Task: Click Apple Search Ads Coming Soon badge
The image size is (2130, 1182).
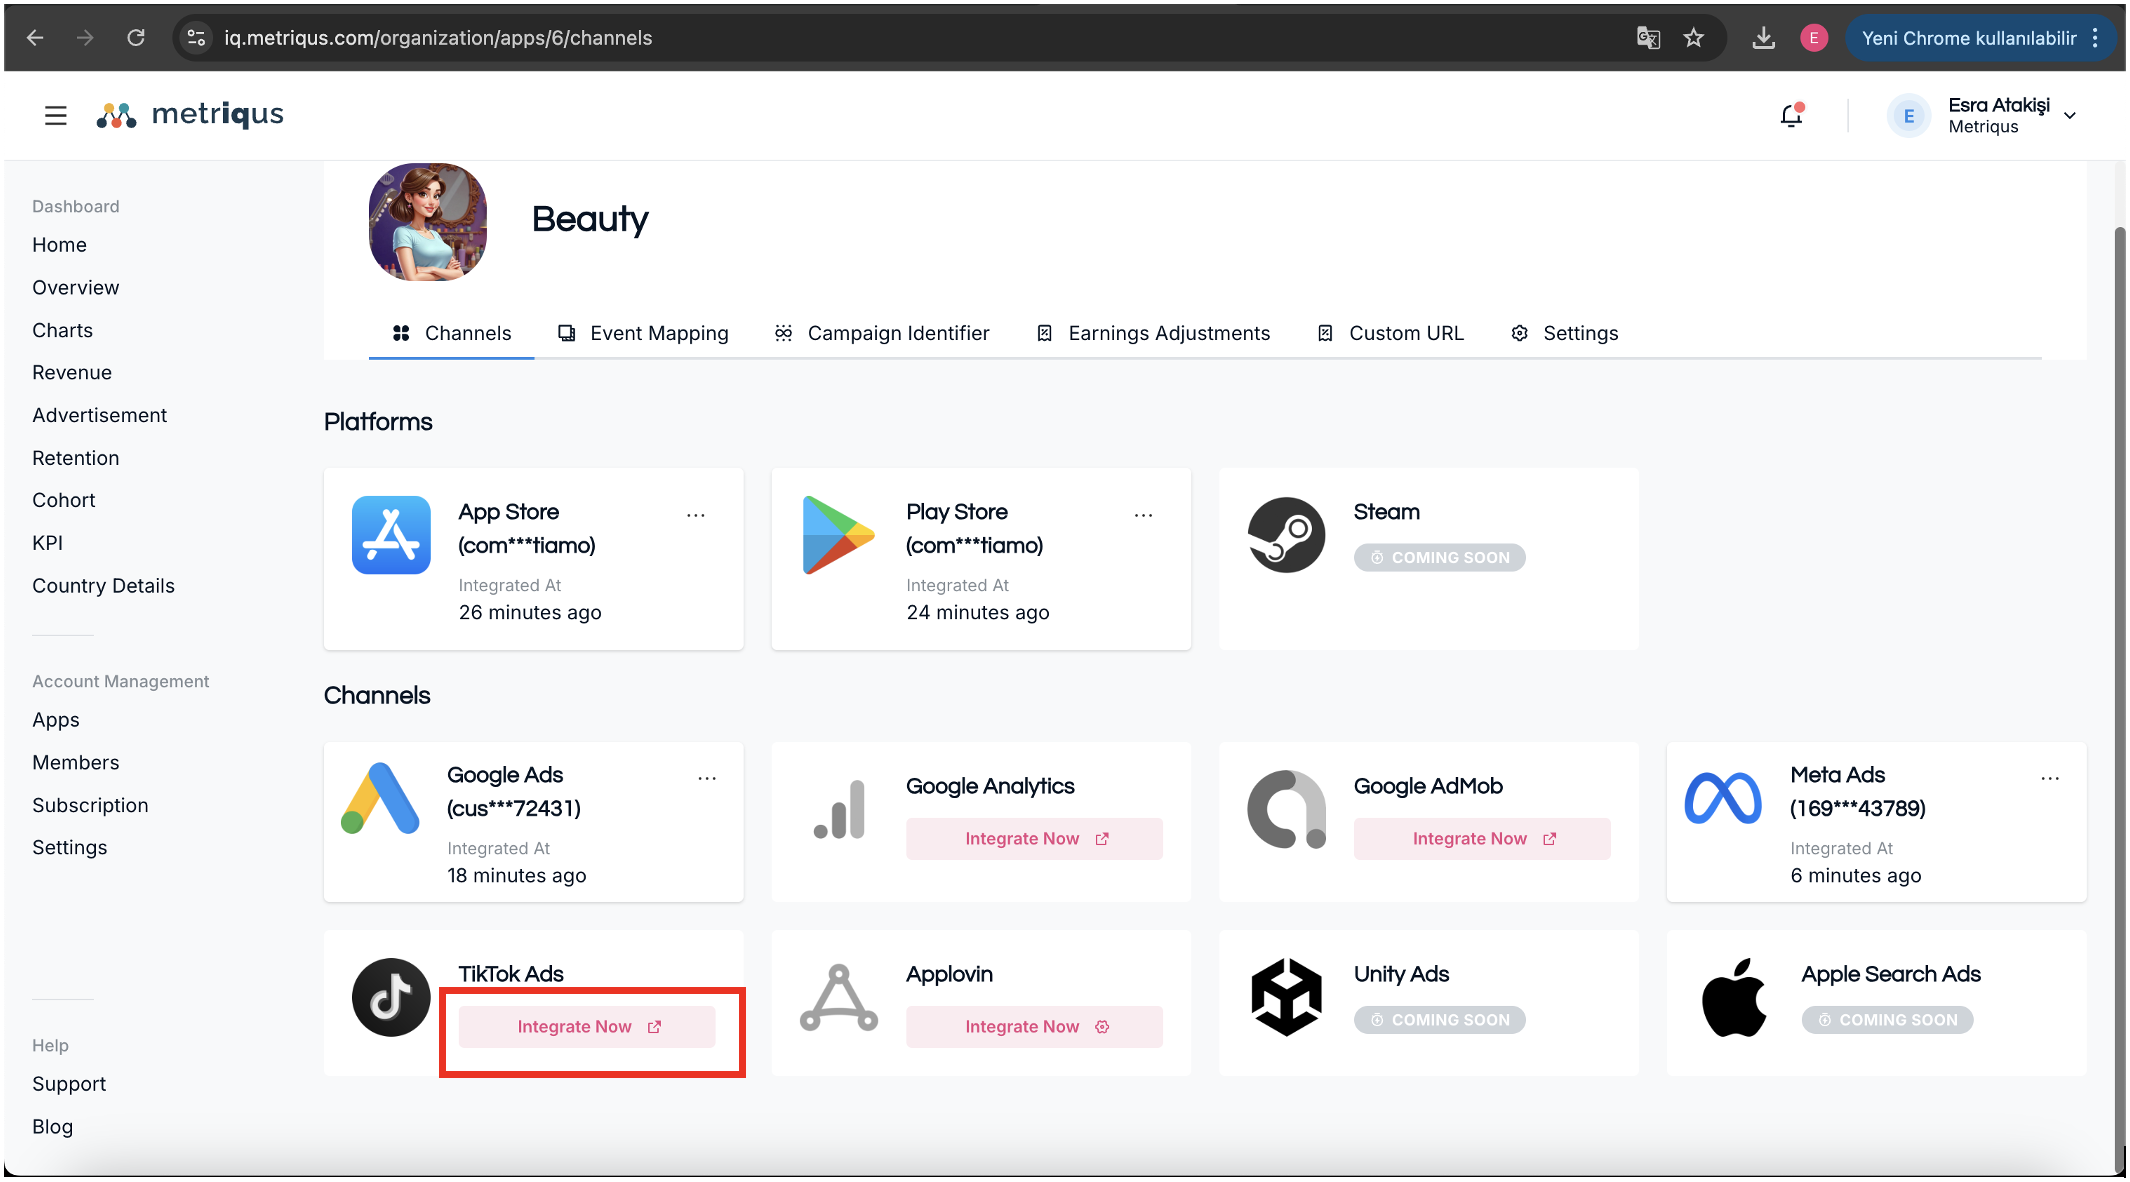Action: [1887, 1020]
